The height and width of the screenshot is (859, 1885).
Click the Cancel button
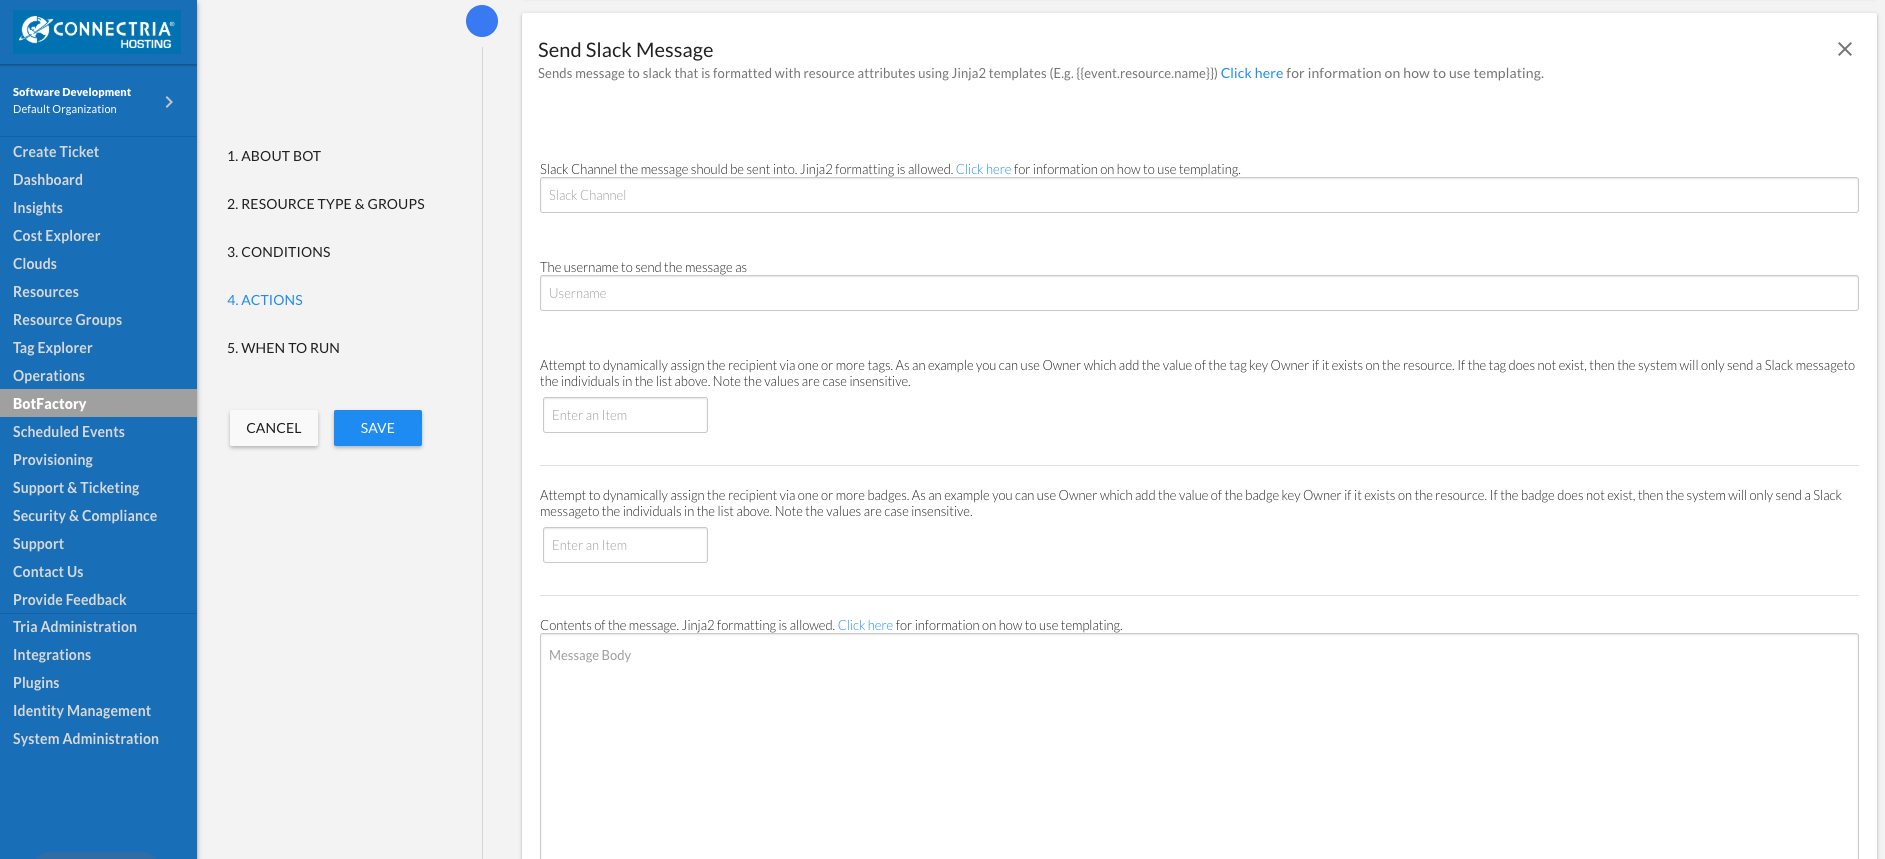click(274, 428)
